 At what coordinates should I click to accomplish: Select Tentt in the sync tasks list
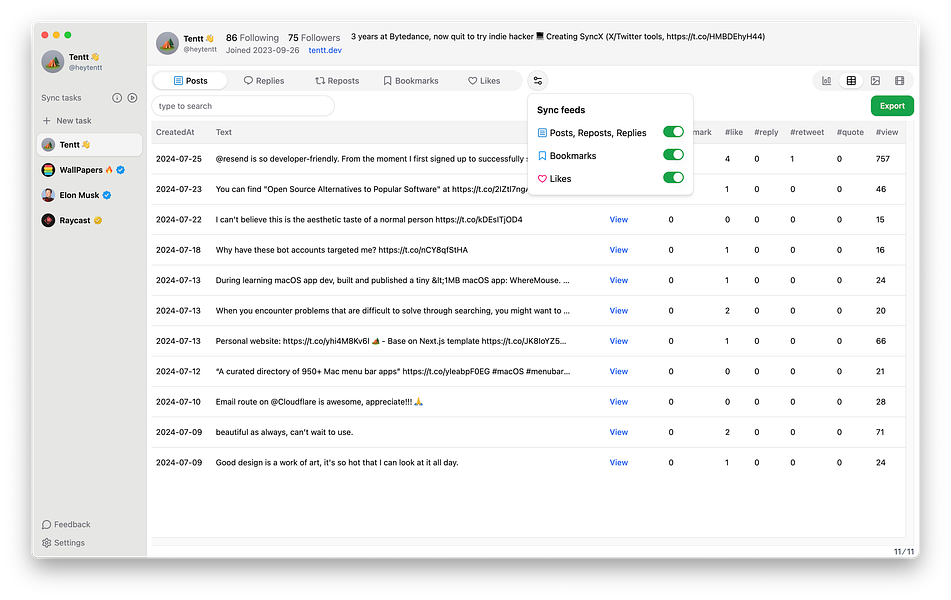(x=90, y=145)
